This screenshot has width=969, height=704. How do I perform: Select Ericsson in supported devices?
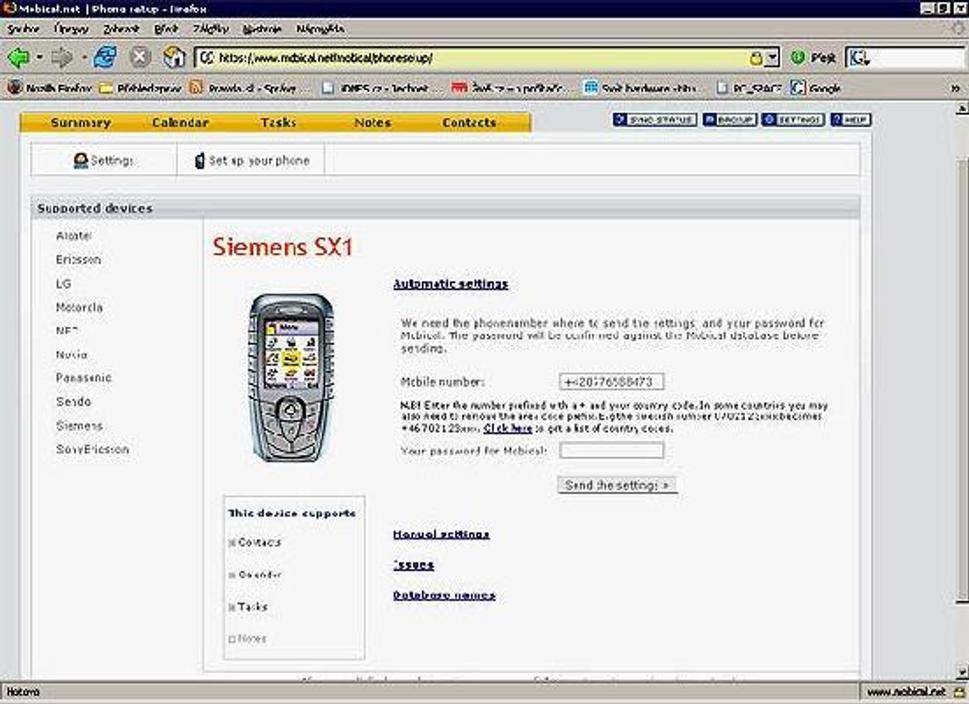tap(78, 260)
